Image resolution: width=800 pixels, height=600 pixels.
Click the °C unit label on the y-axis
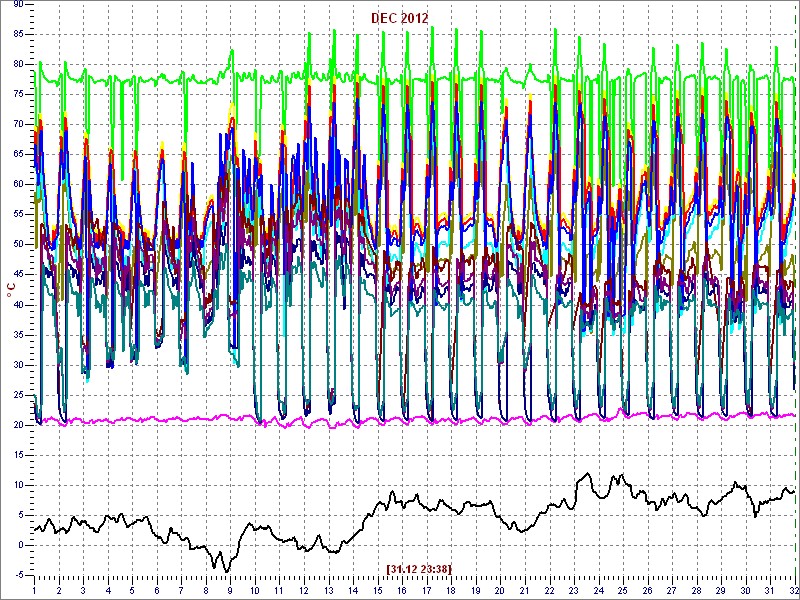click(11, 290)
